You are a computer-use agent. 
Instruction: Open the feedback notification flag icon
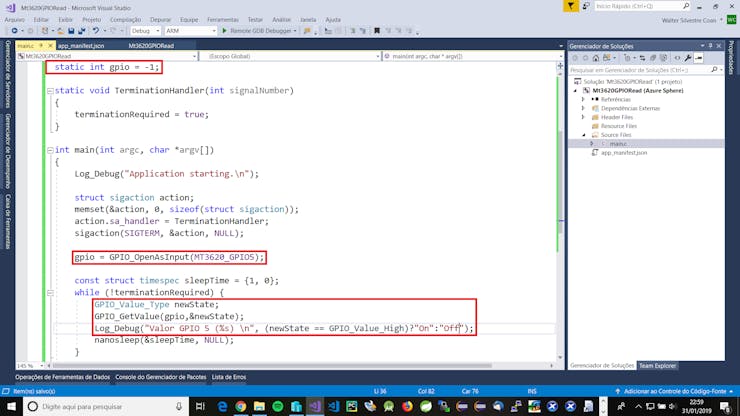pyautogui.click(x=571, y=6)
